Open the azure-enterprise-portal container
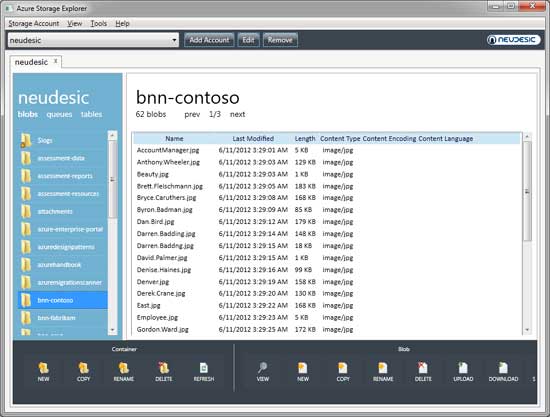The height and width of the screenshot is (417, 550). pos(63,229)
